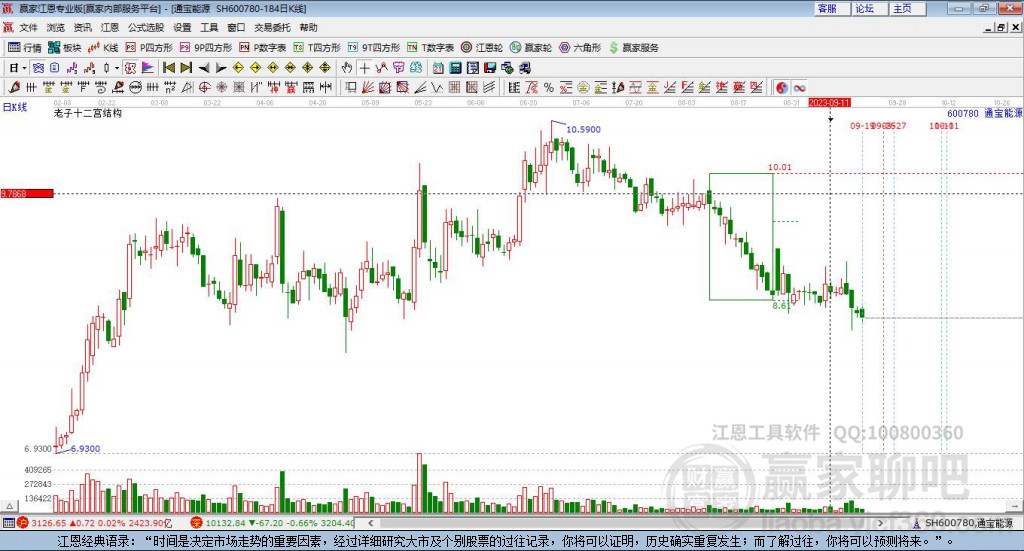This screenshot has height=551, width=1024.
Task: Click the 老子十二宫结构 label
Action: click(88, 113)
